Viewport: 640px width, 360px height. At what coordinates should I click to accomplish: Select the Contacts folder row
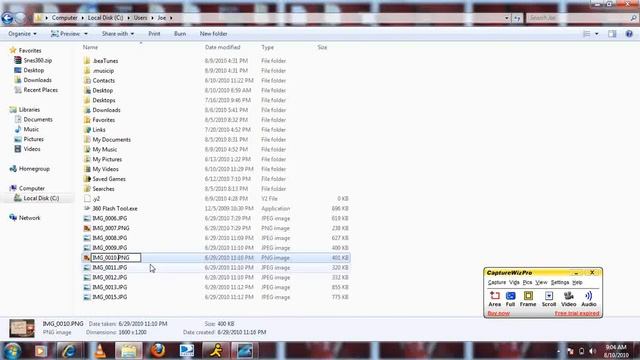coord(216,80)
